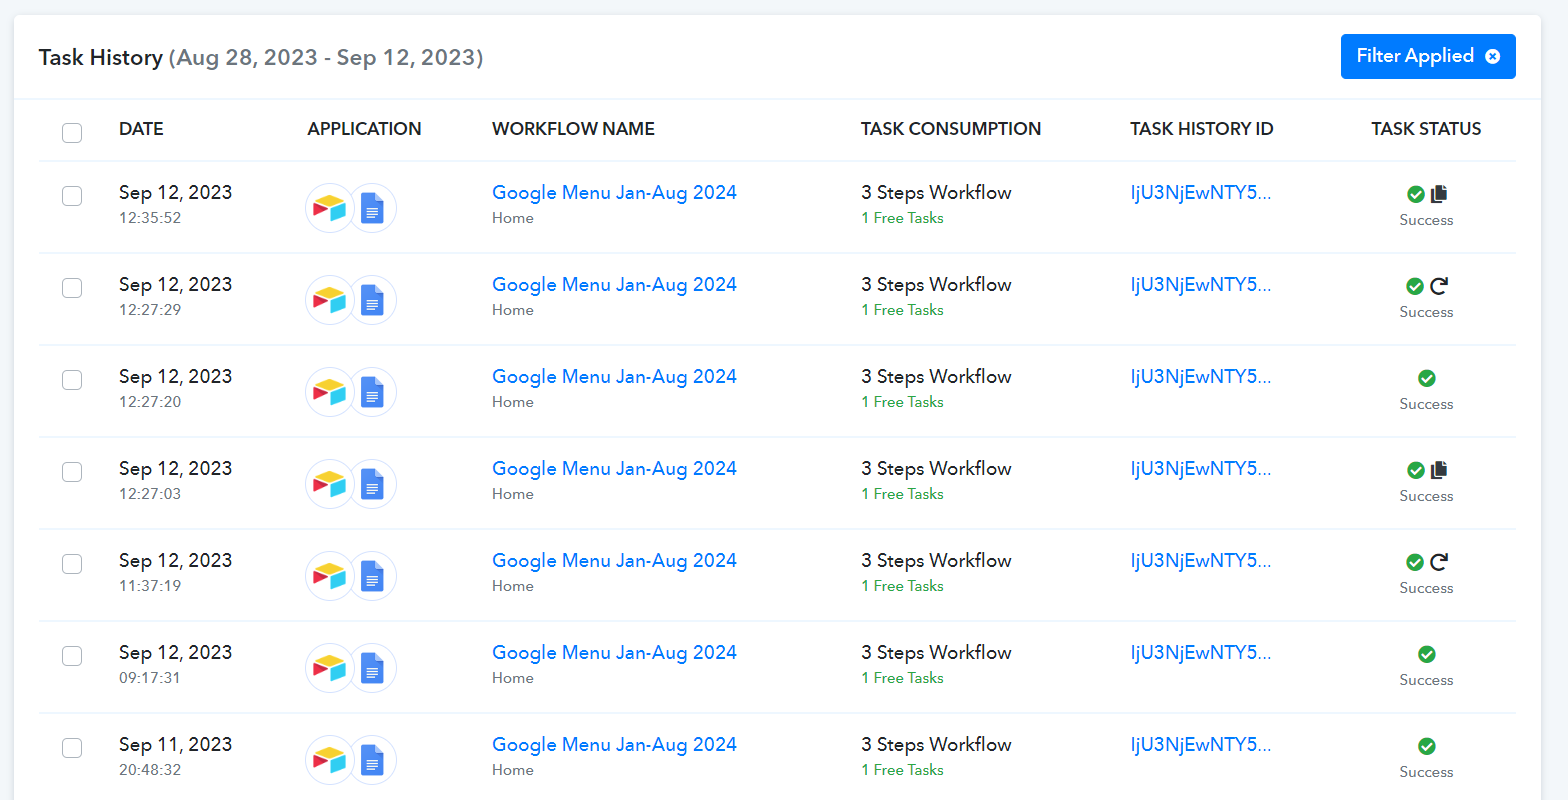This screenshot has height=800, width=1568.
Task: Click the green success checkmark for Sep 11 task
Action: tap(1427, 746)
